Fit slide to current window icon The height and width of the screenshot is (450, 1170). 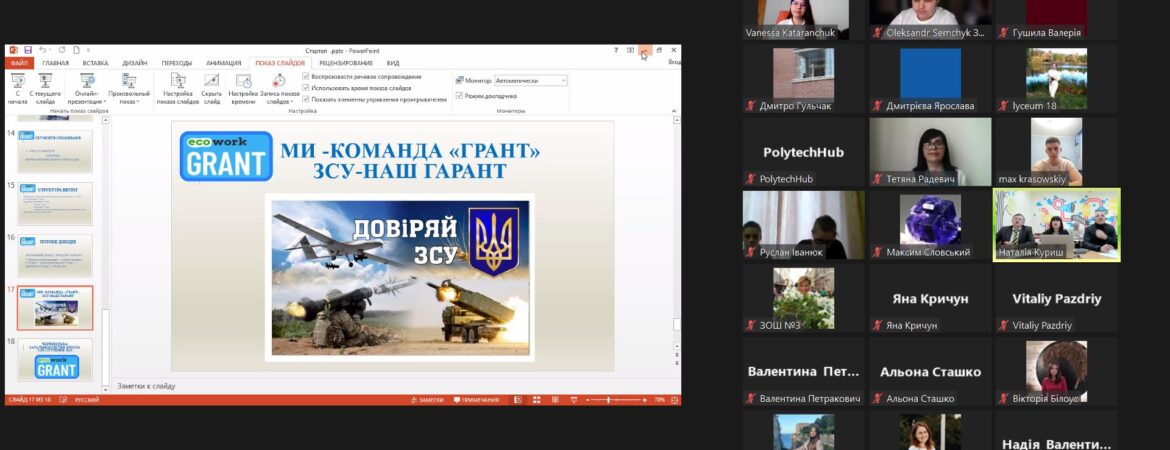pyautogui.click(x=673, y=400)
